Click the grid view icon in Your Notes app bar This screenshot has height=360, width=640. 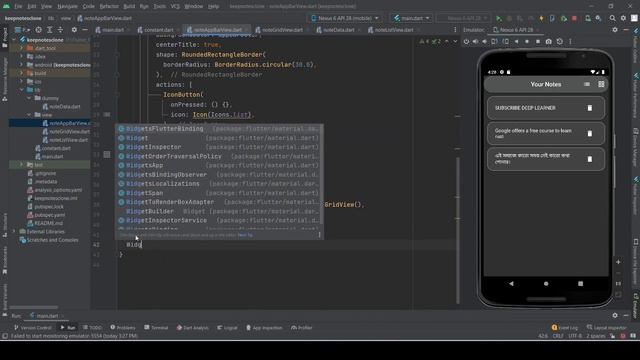[601, 84]
